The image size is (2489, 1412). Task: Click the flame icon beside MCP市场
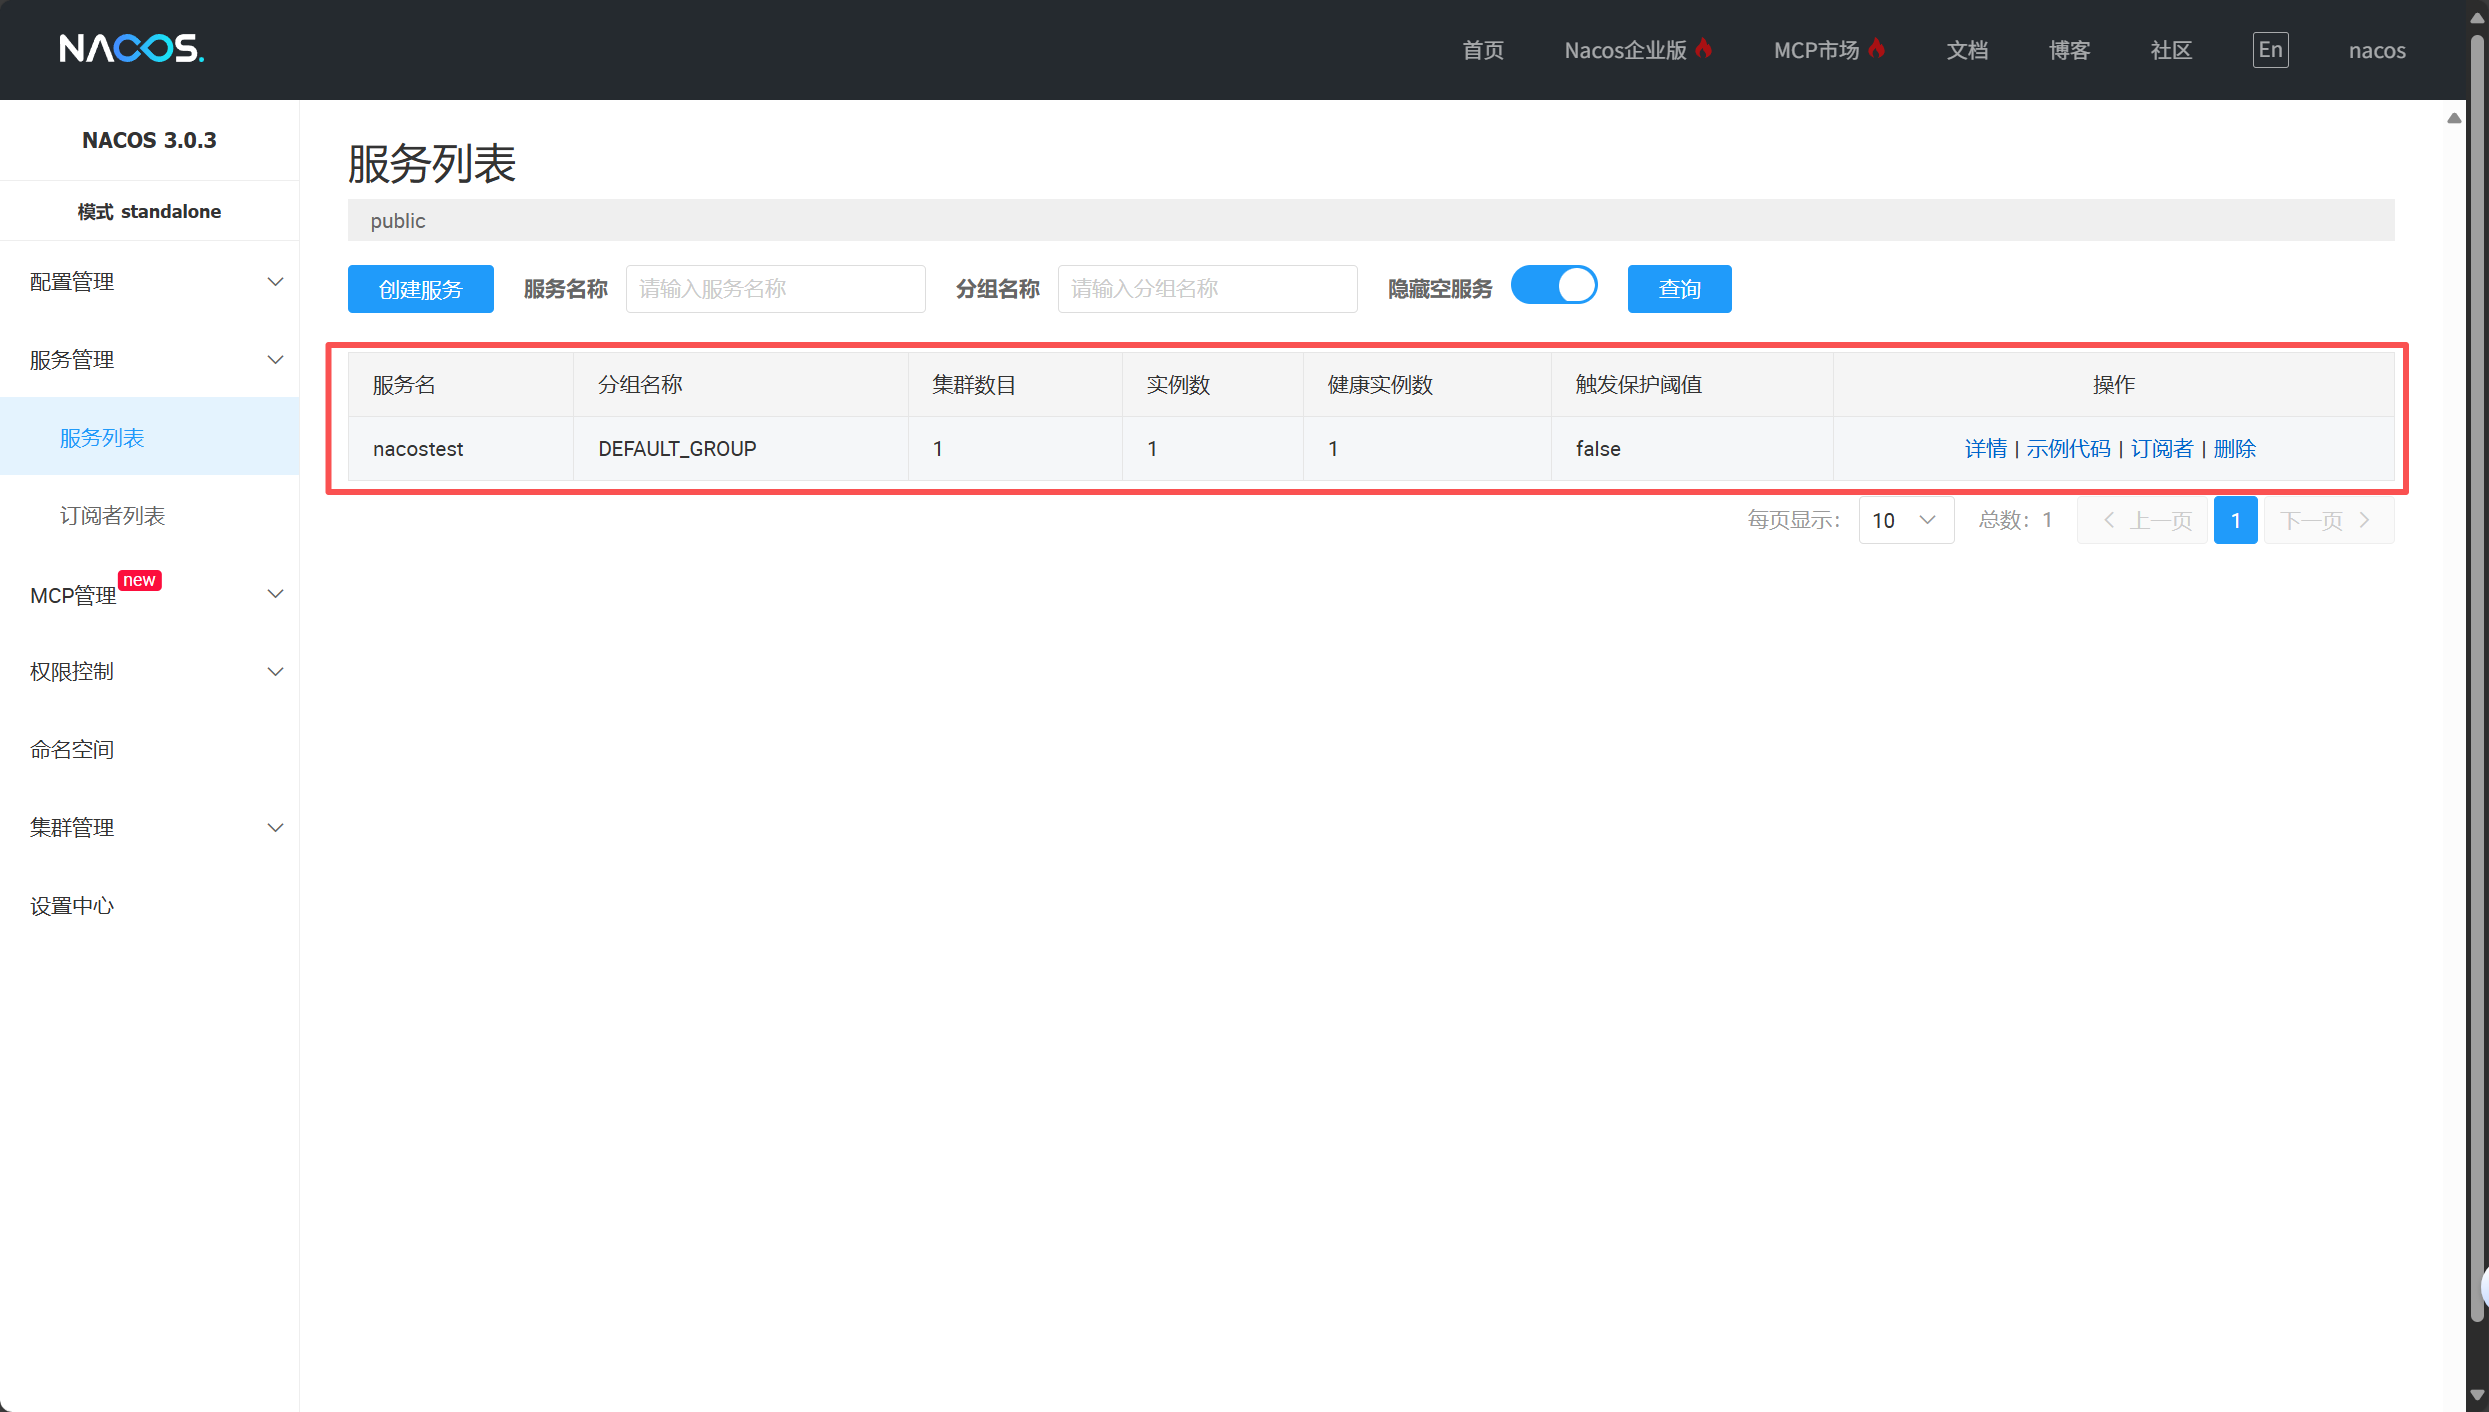1876,48
